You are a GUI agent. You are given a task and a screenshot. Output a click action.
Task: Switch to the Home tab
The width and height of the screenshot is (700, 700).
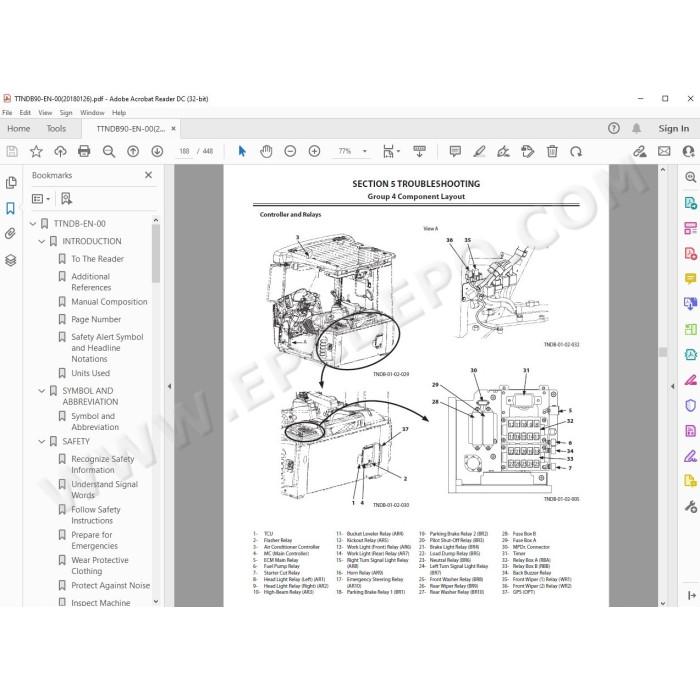pyautogui.click(x=19, y=129)
